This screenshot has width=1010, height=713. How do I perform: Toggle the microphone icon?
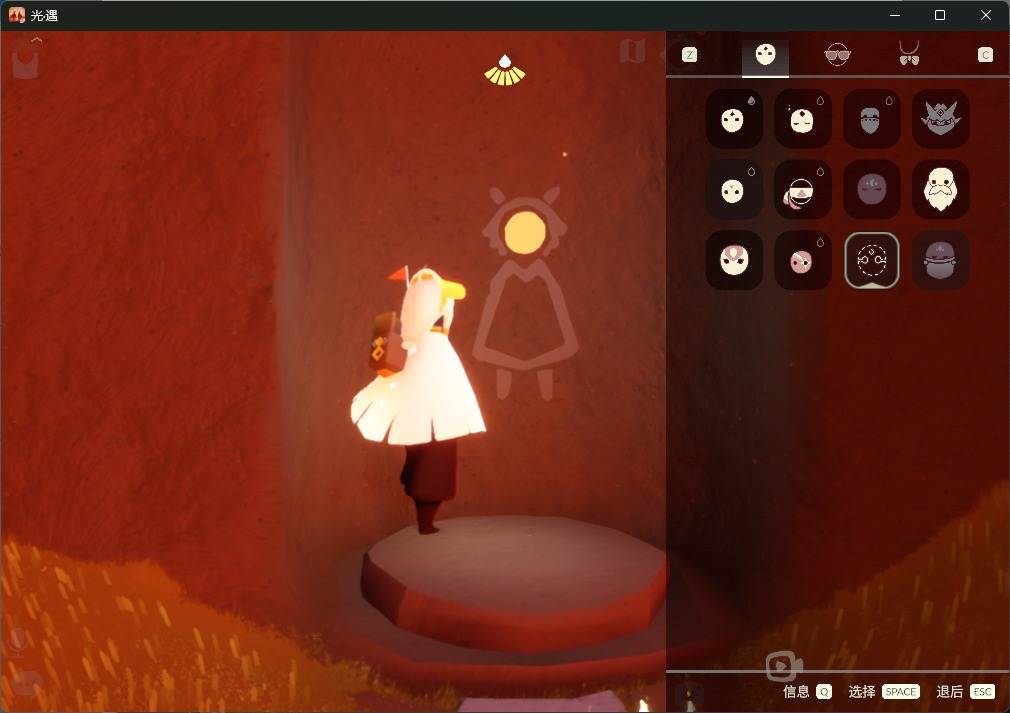point(17,642)
